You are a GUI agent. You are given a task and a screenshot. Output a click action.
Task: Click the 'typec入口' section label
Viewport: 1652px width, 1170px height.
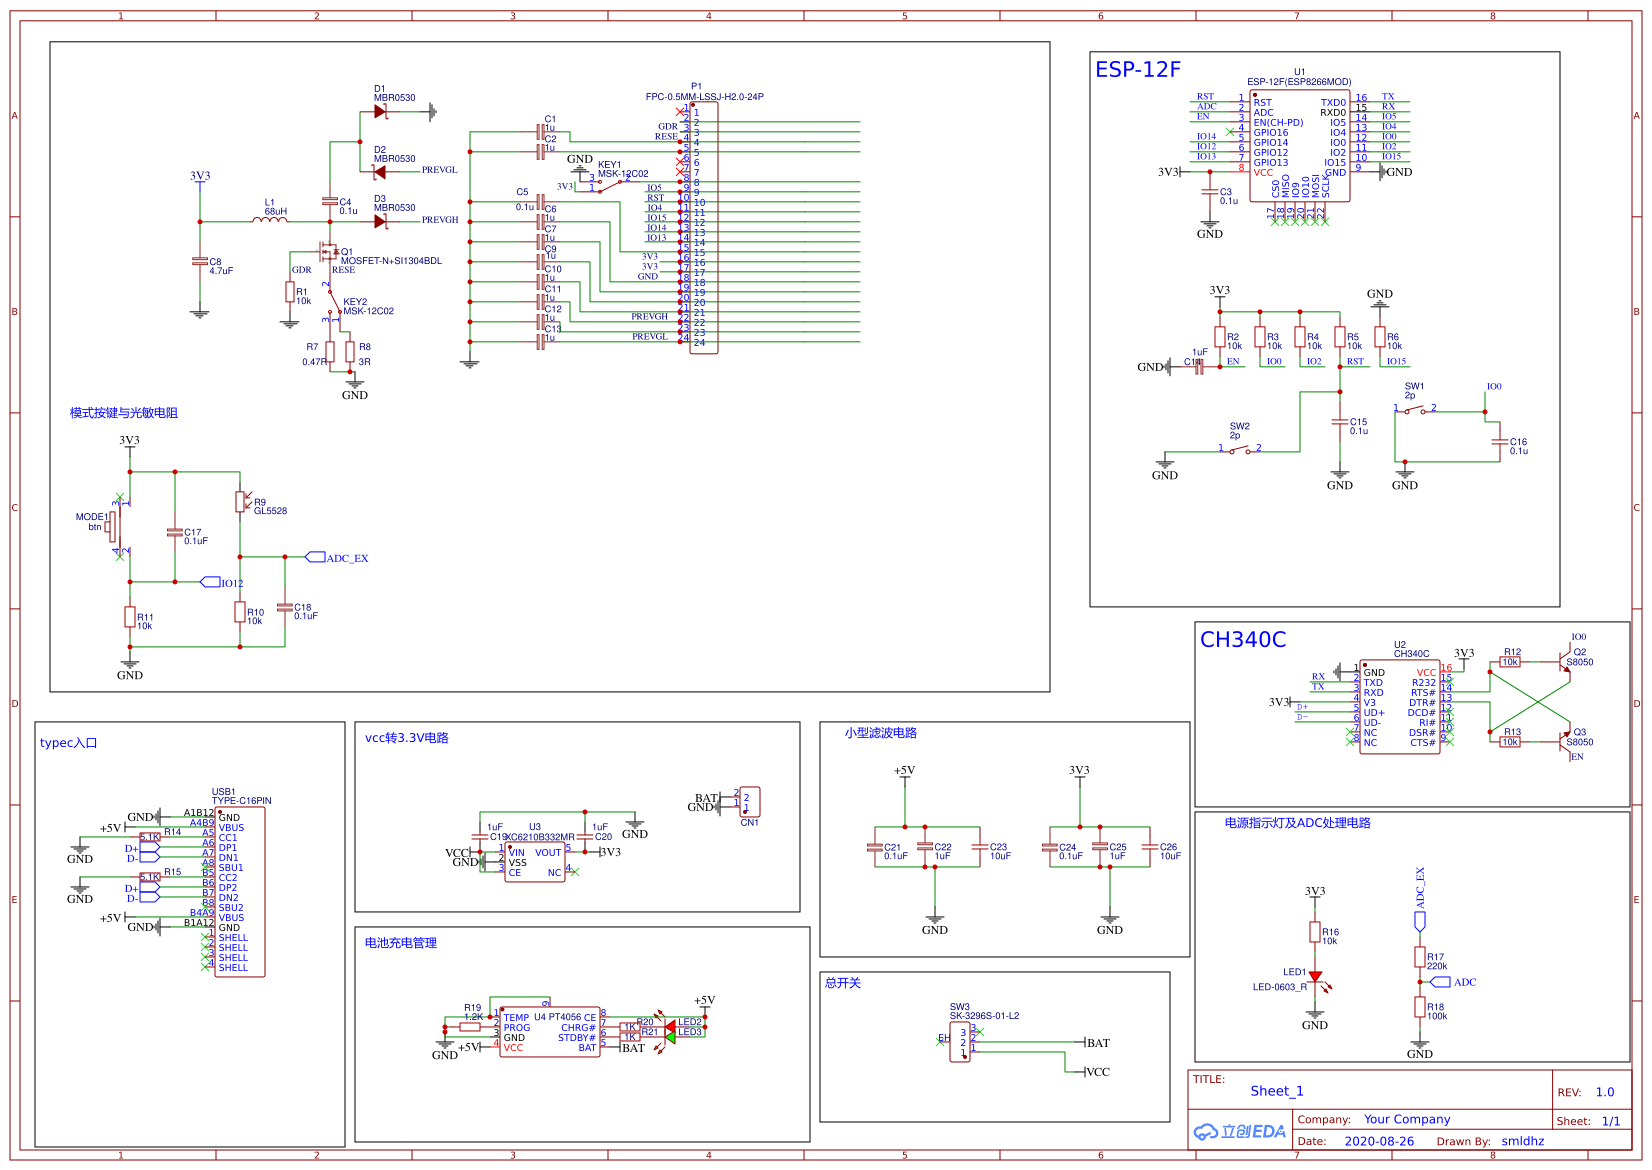click(68, 743)
